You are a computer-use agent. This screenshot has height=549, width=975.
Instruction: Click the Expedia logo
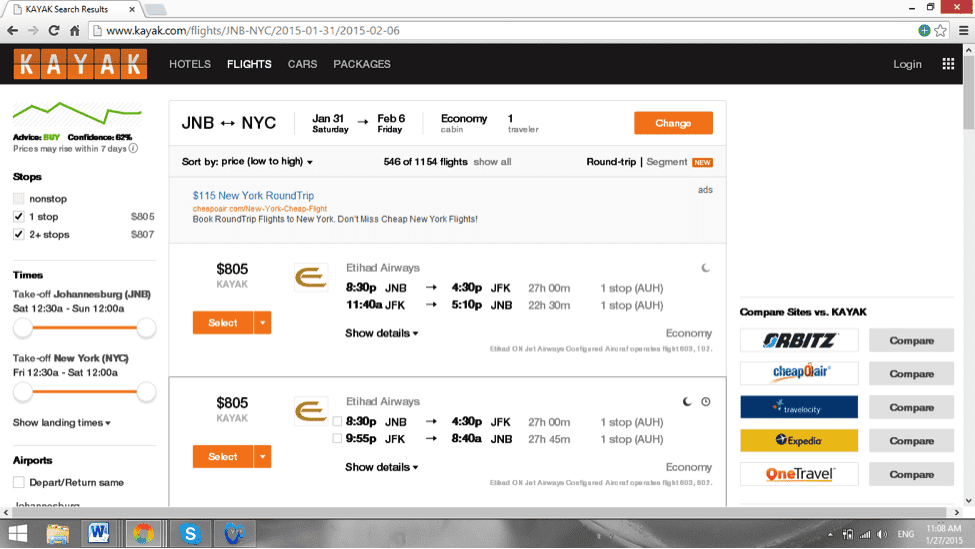pos(799,440)
